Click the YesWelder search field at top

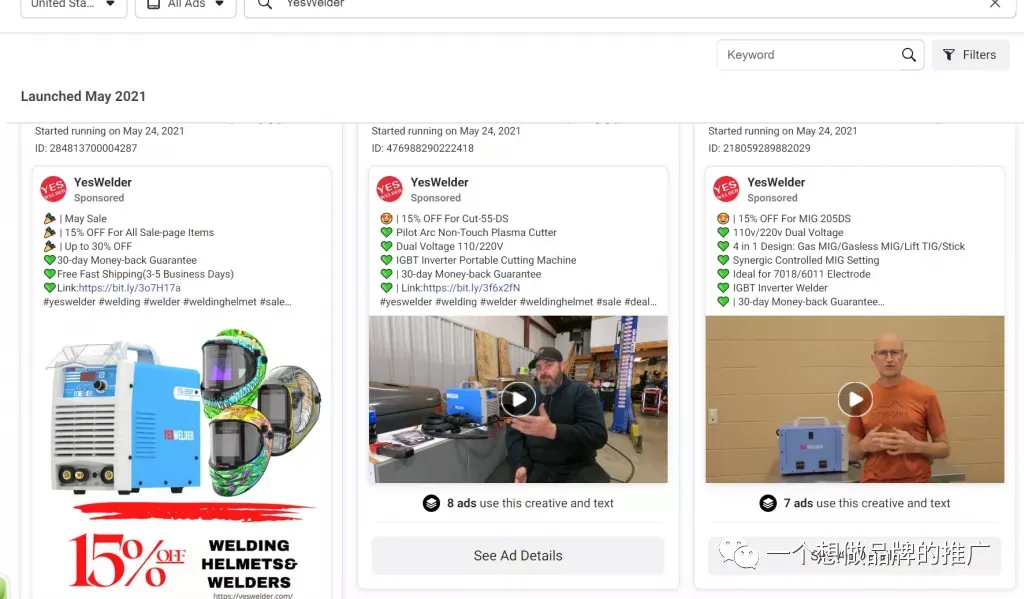(x=631, y=5)
